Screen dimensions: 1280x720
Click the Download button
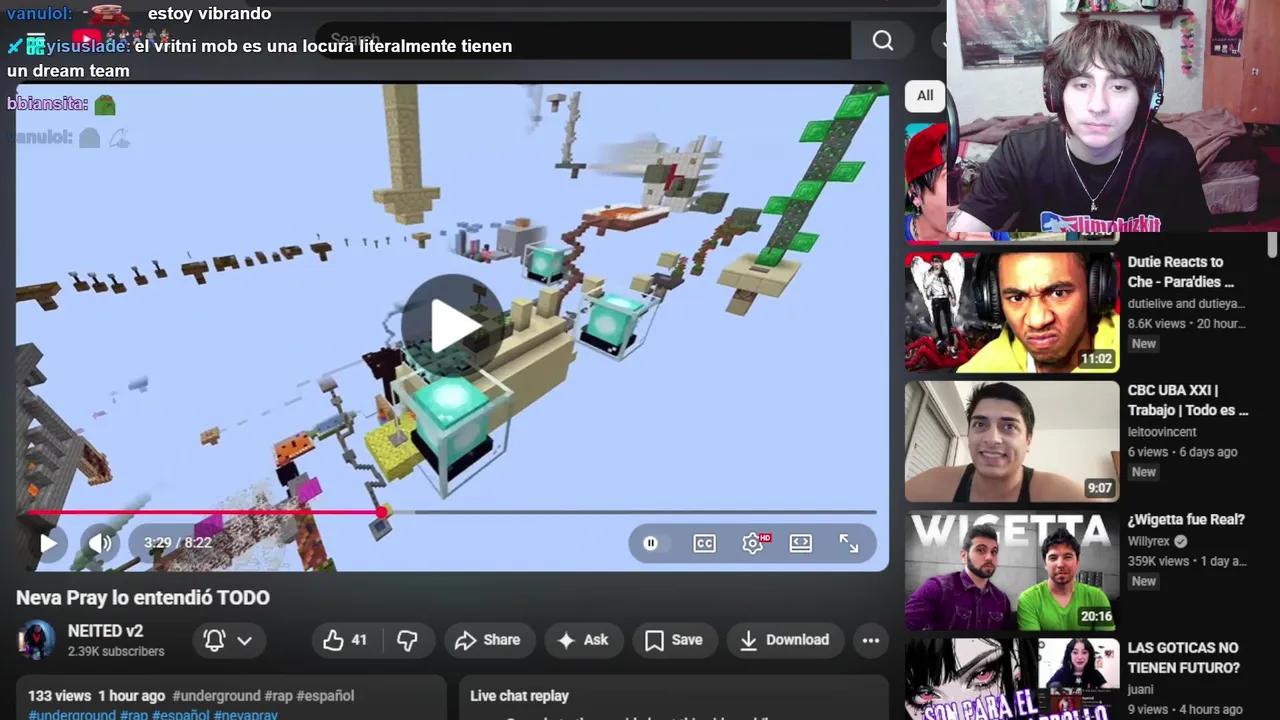(786, 640)
